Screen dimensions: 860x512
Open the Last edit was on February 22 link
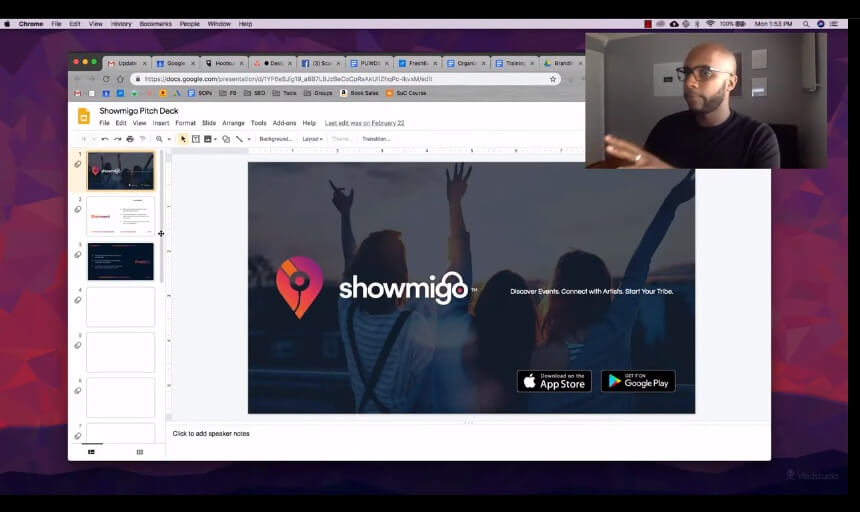(x=364, y=123)
